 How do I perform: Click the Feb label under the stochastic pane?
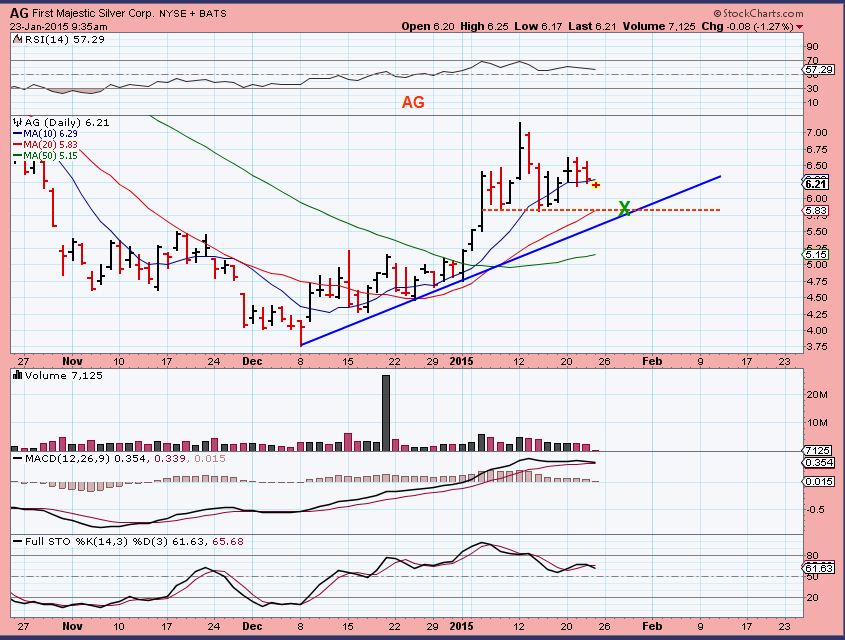tap(652, 626)
